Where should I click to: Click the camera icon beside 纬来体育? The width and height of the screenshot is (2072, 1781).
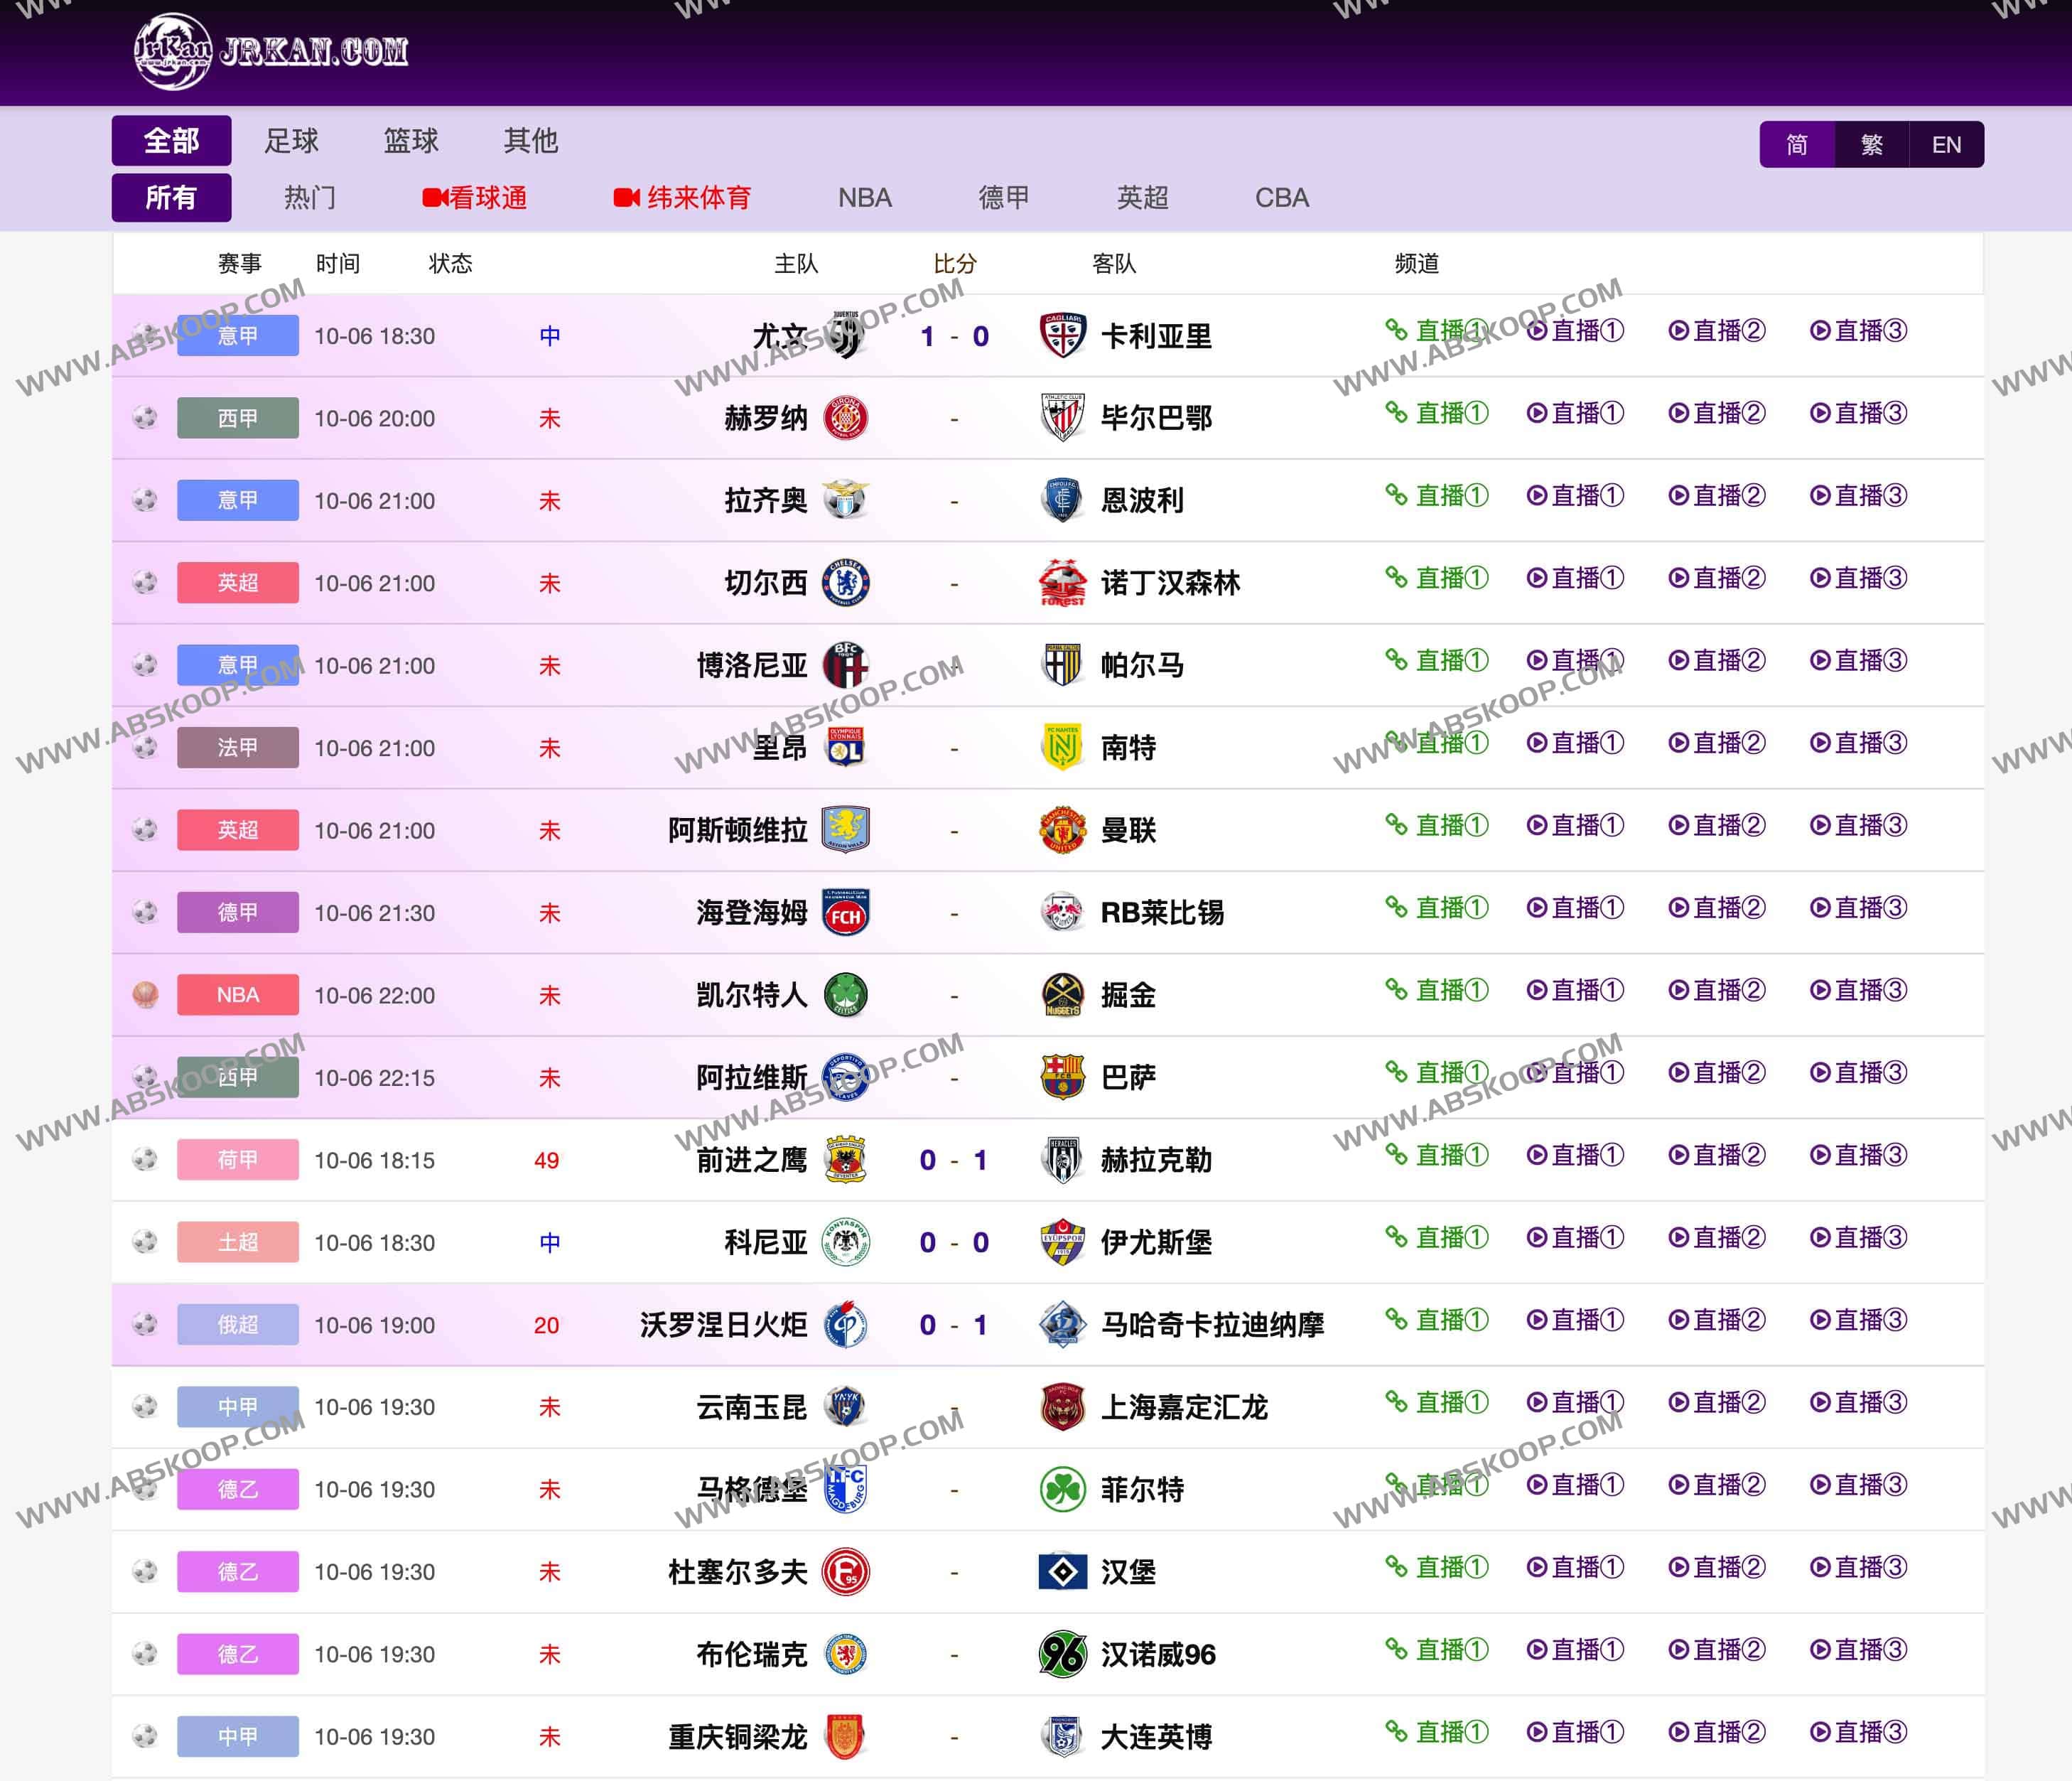pos(626,198)
